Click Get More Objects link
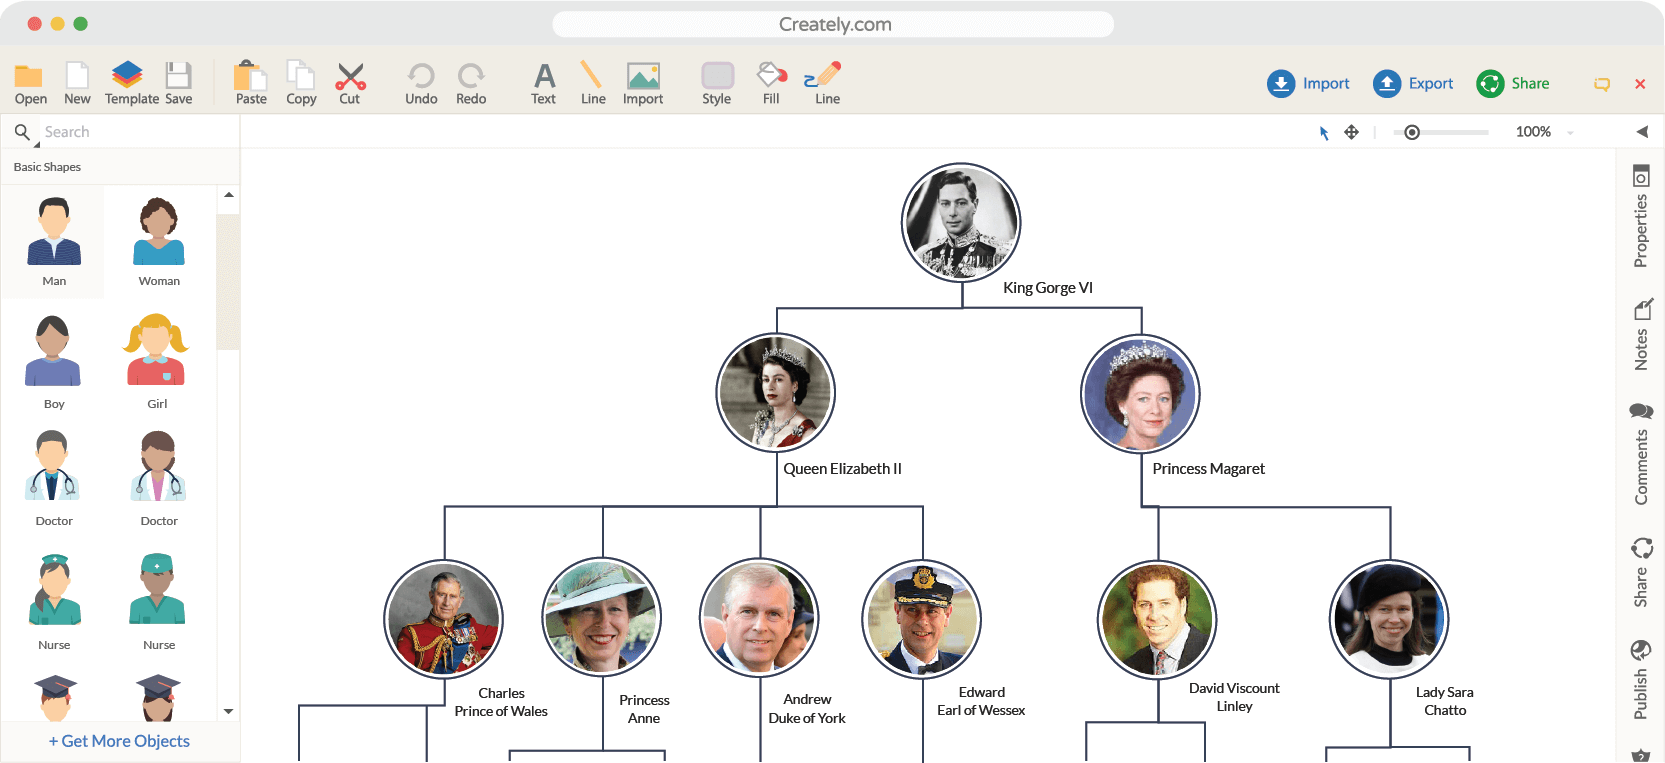1665x763 pixels. 119,741
